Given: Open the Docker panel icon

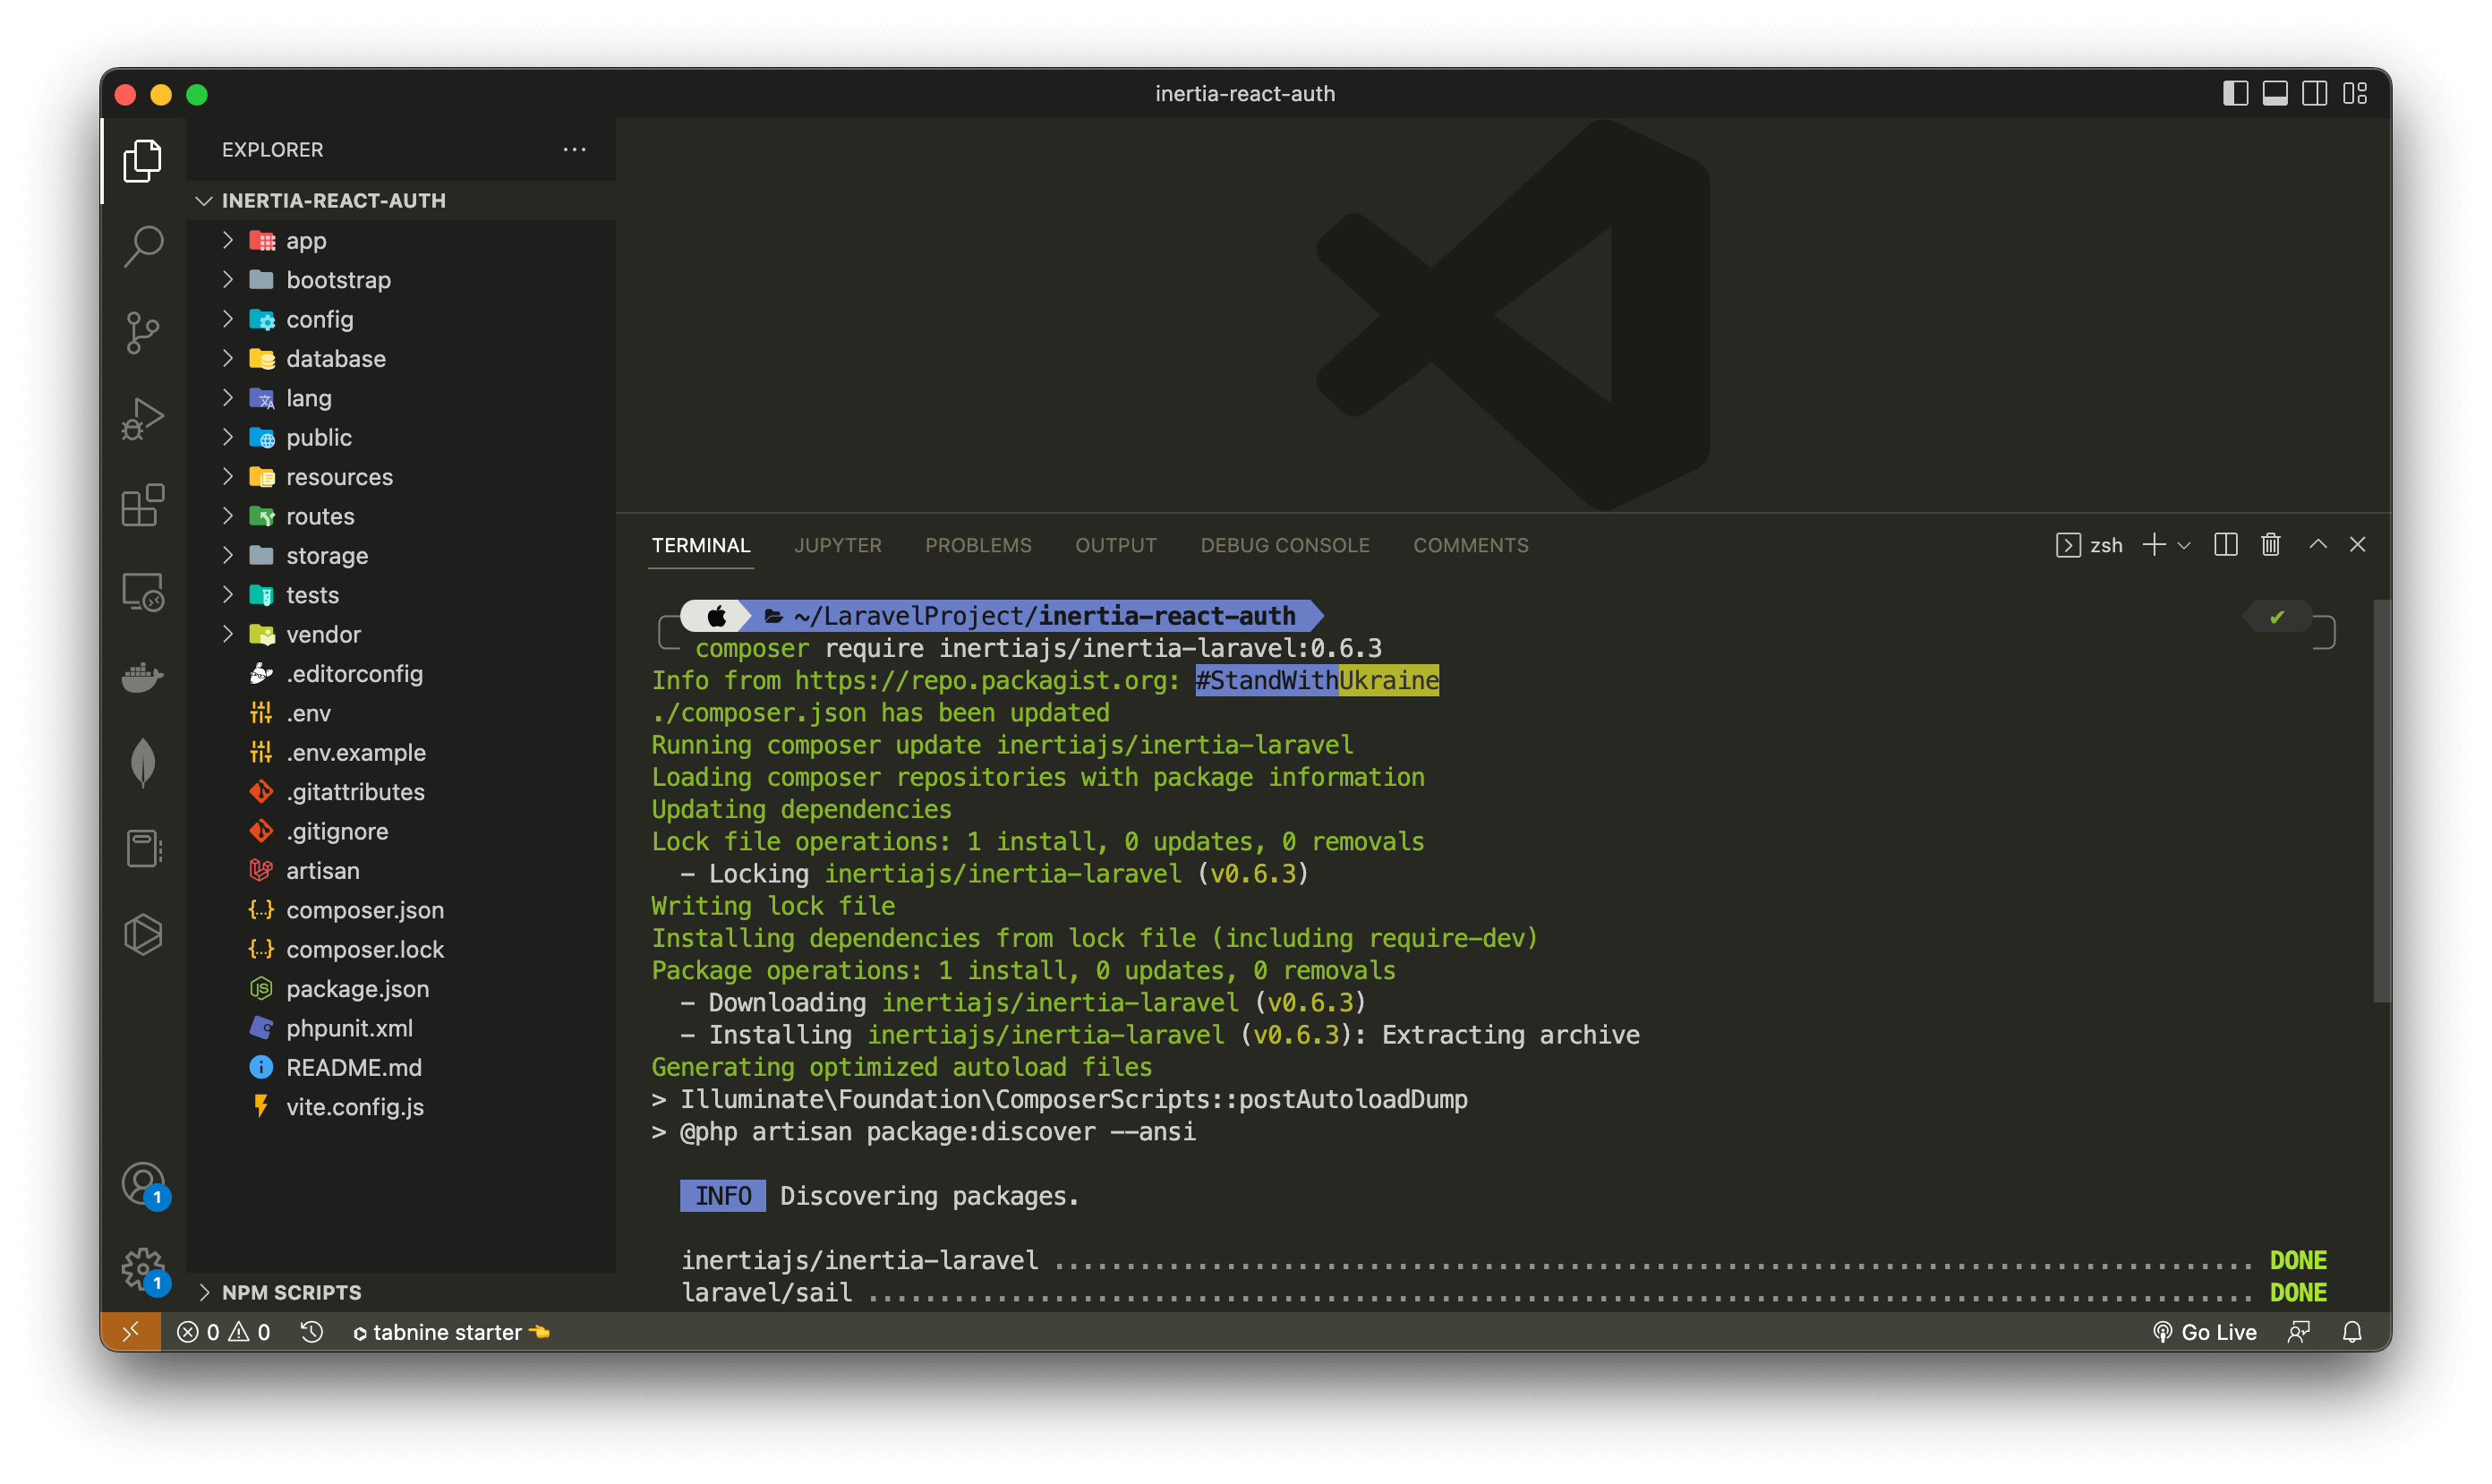Looking at the screenshot, I should [x=143, y=677].
